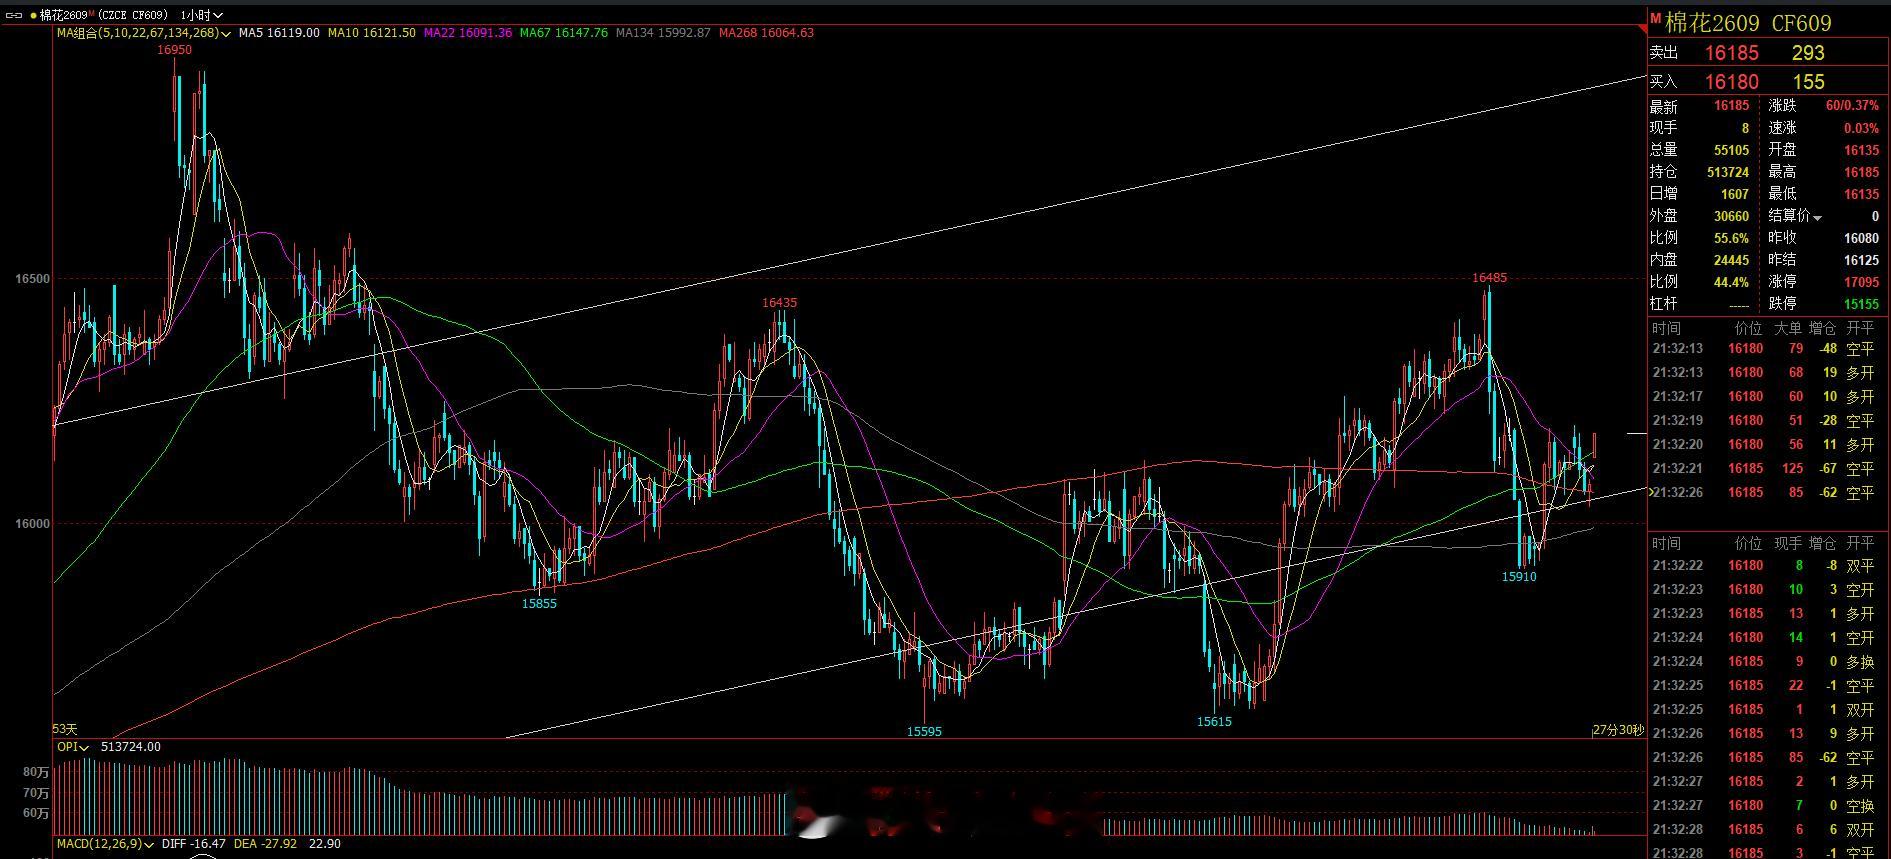Image resolution: width=1891 pixels, height=859 pixels.
Task: Click the 日增 value 1607
Action: [x=1735, y=194]
